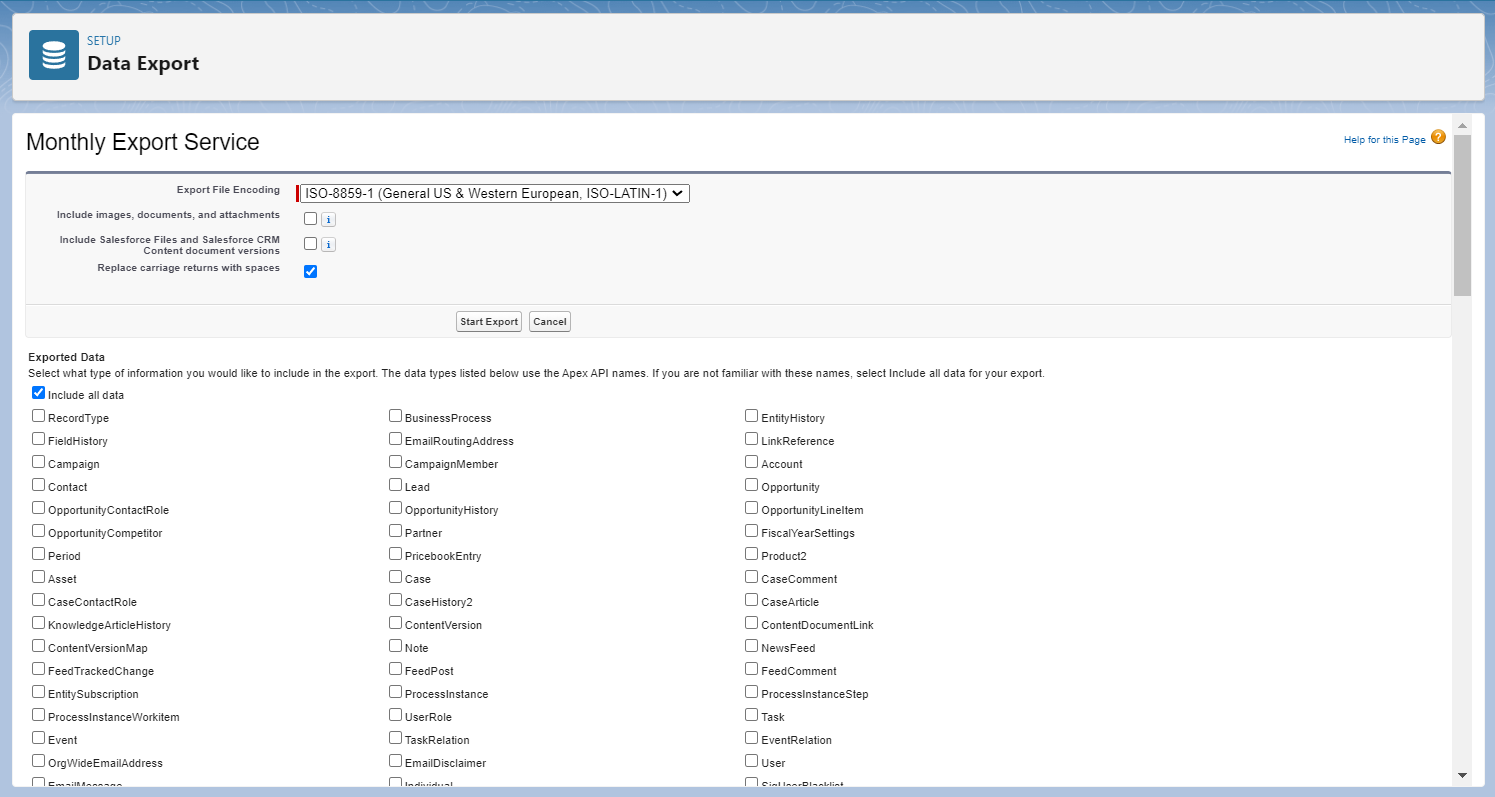The height and width of the screenshot is (797, 1495).
Task: Check the CaseArticle checkbox
Action: click(751, 600)
